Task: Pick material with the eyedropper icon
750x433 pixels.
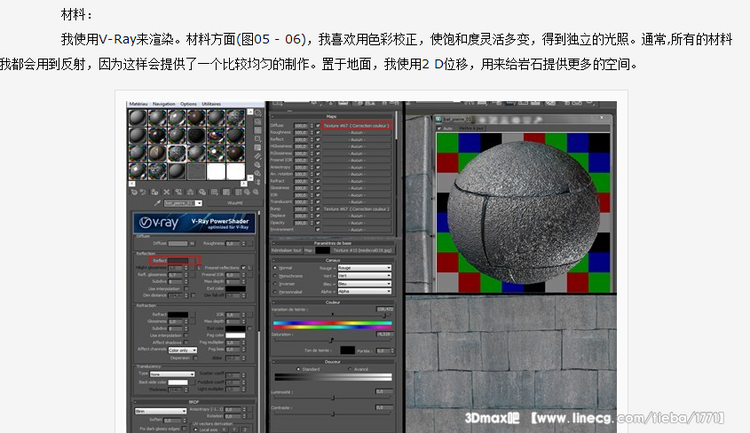Action: [x=157, y=203]
